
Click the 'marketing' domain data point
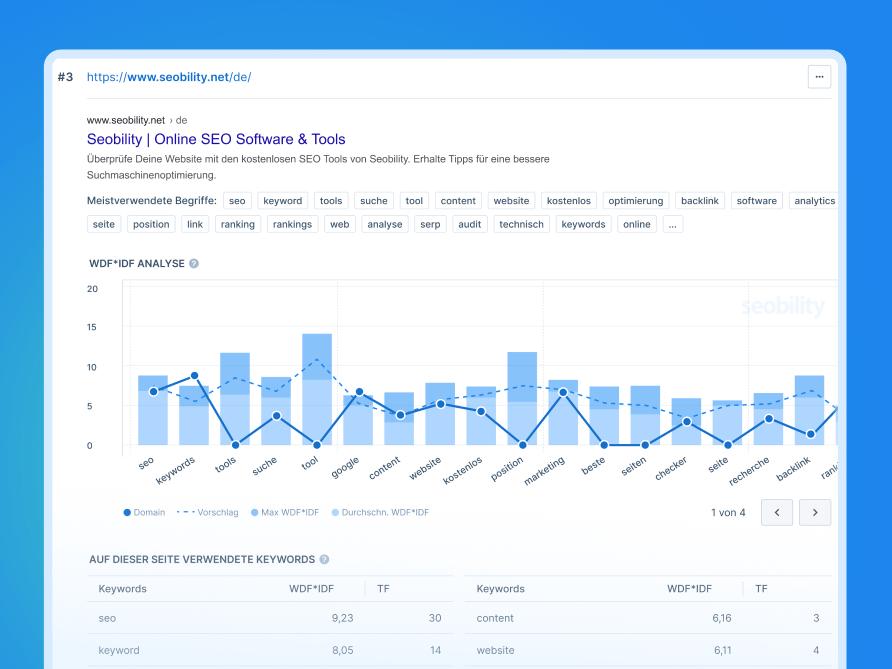click(x=563, y=392)
